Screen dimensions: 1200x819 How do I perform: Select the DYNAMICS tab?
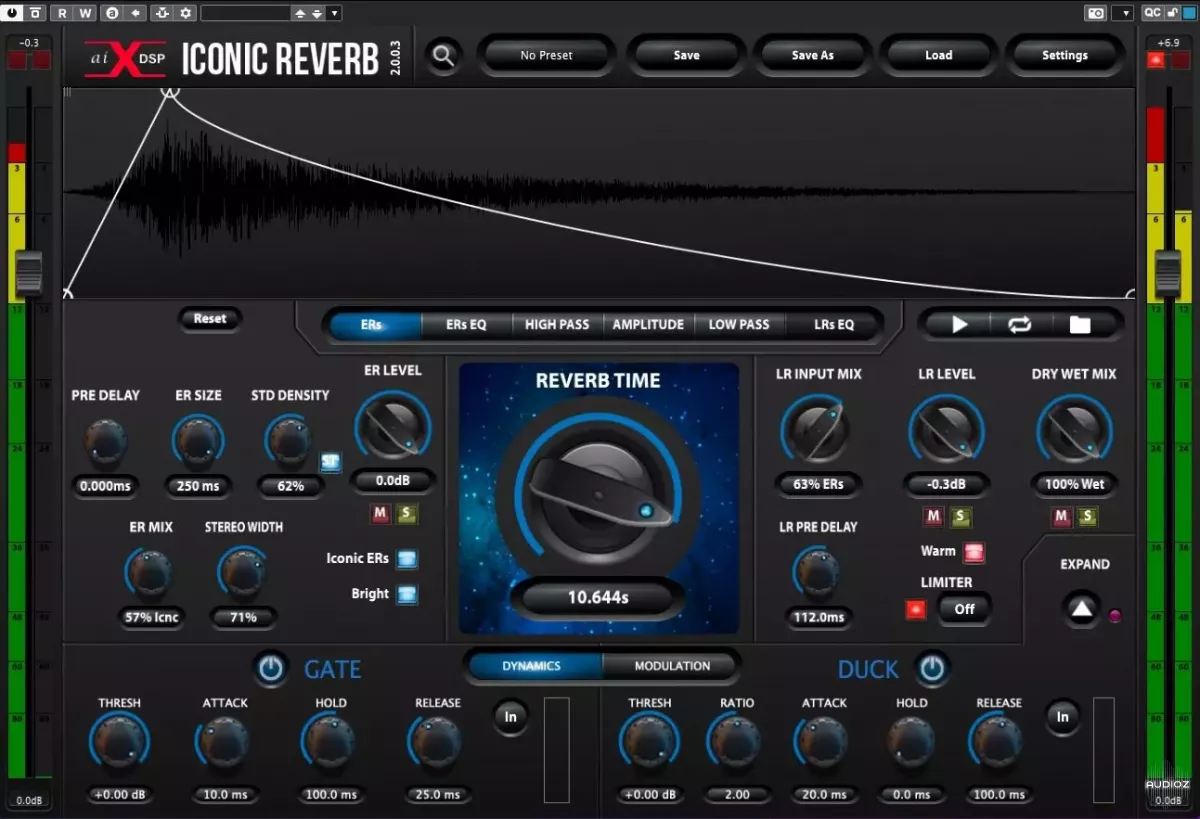click(x=532, y=666)
